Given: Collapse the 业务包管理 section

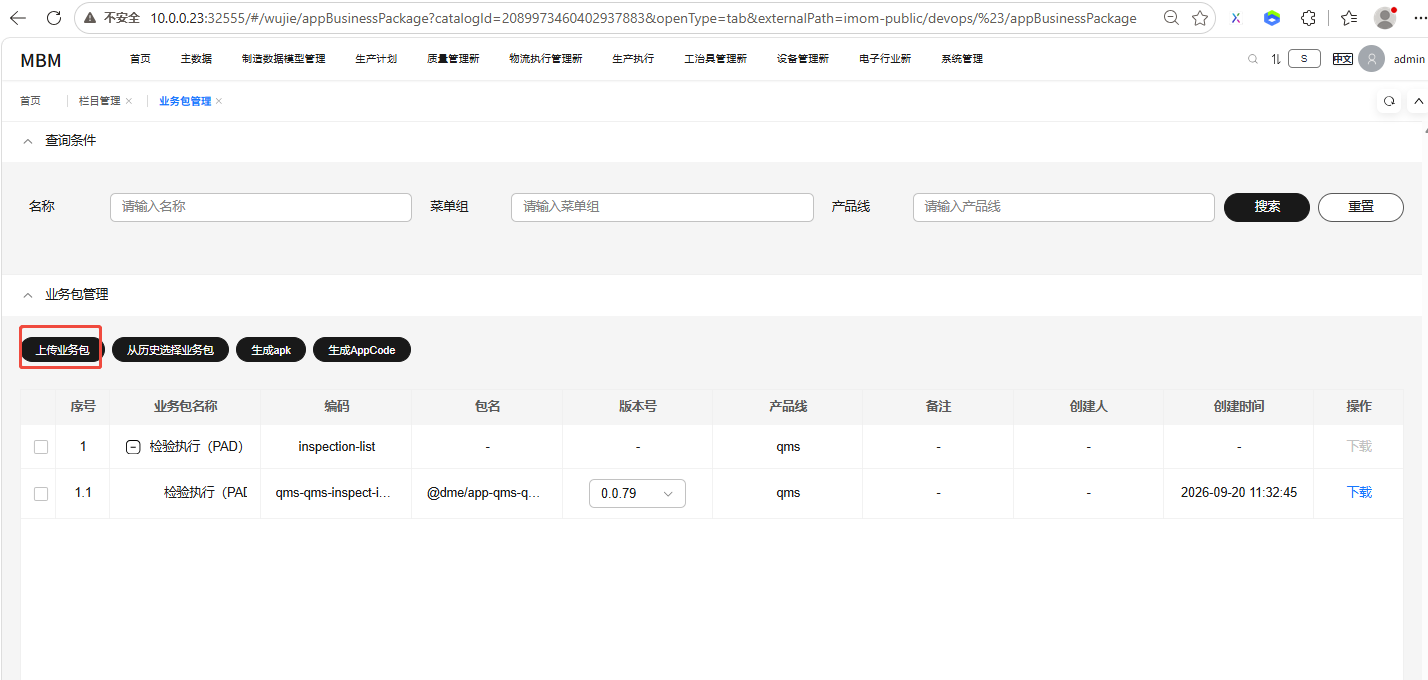Looking at the screenshot, I should (x=27, y=295).
